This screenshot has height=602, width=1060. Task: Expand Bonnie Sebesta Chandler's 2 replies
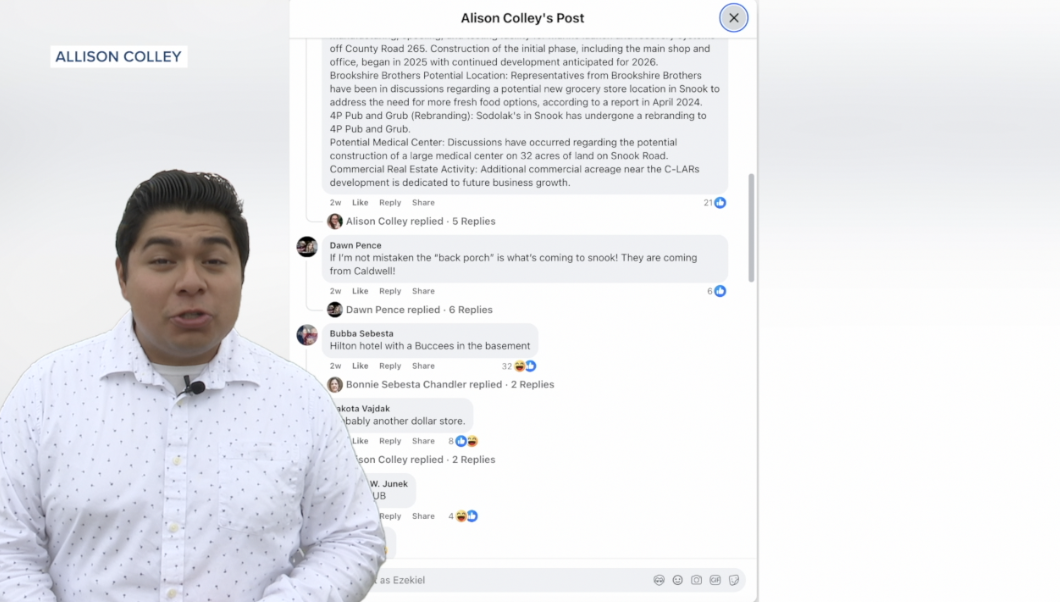[449, 385]
